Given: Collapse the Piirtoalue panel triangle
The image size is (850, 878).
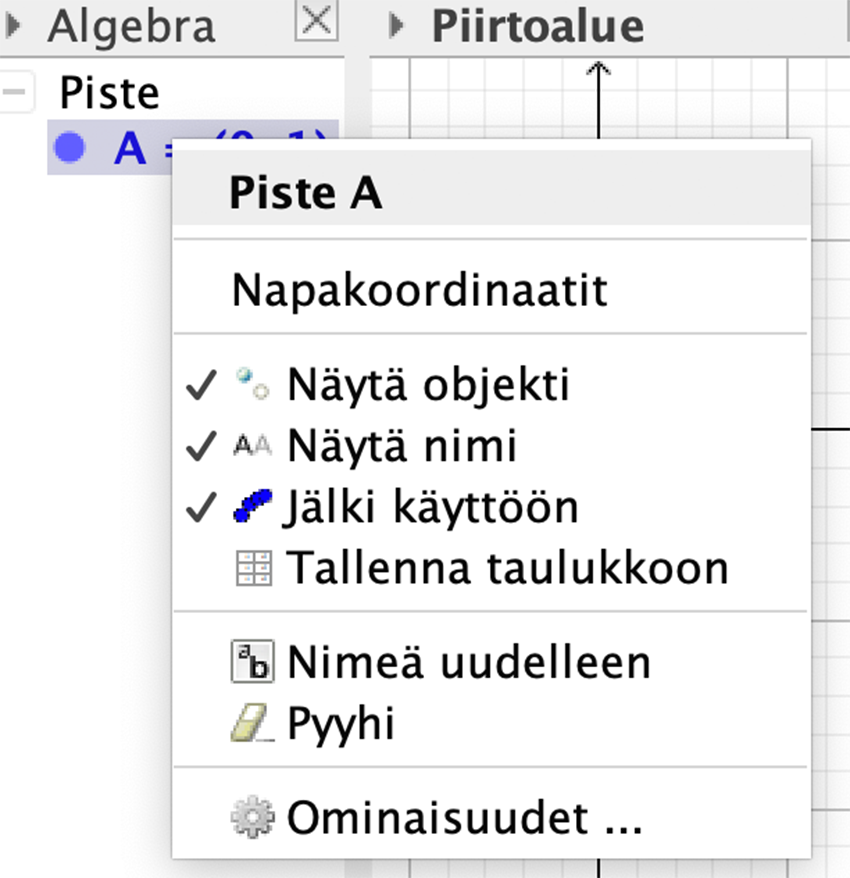Looking at the screenshot, I should click(396, 26).
